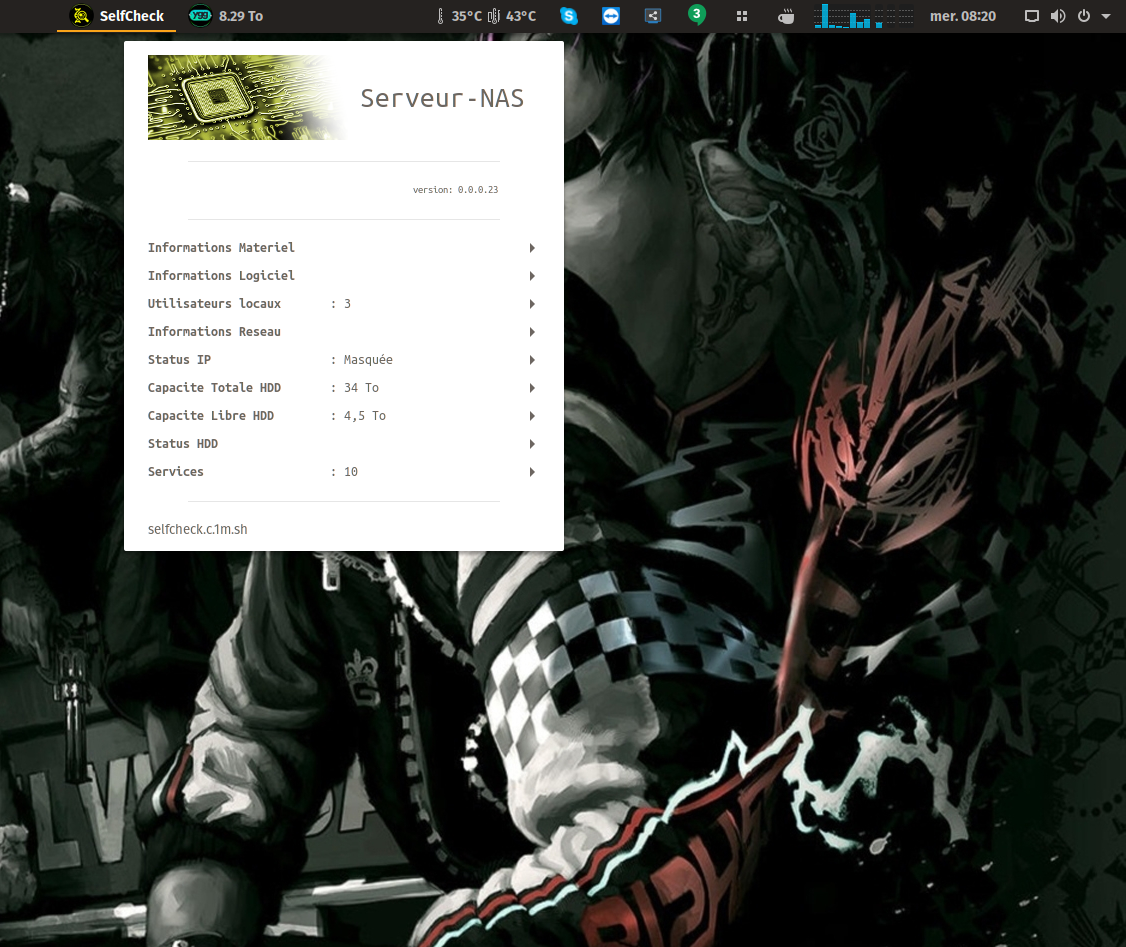Screen dimensions: 1126x947
Task: Open the disk space indicator showing 8.29 To
Action: click(x=225, y=16)
